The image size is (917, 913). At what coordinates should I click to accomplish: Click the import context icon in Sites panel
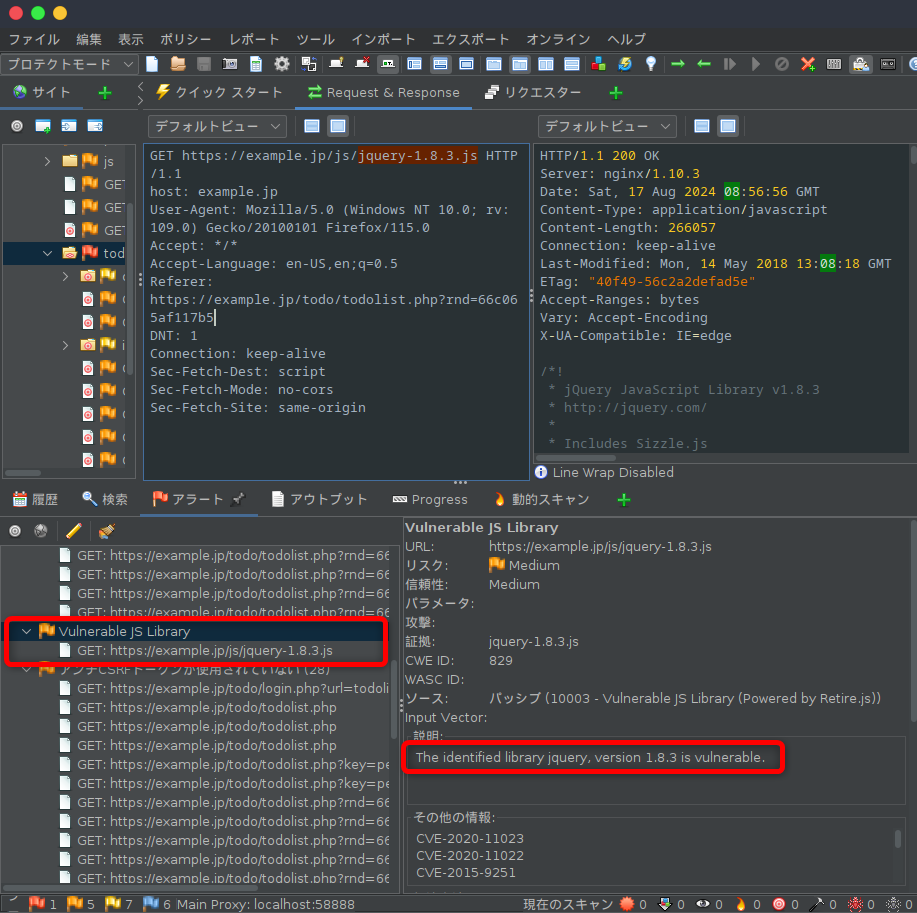pyautogui.click(x=69, y=126)
